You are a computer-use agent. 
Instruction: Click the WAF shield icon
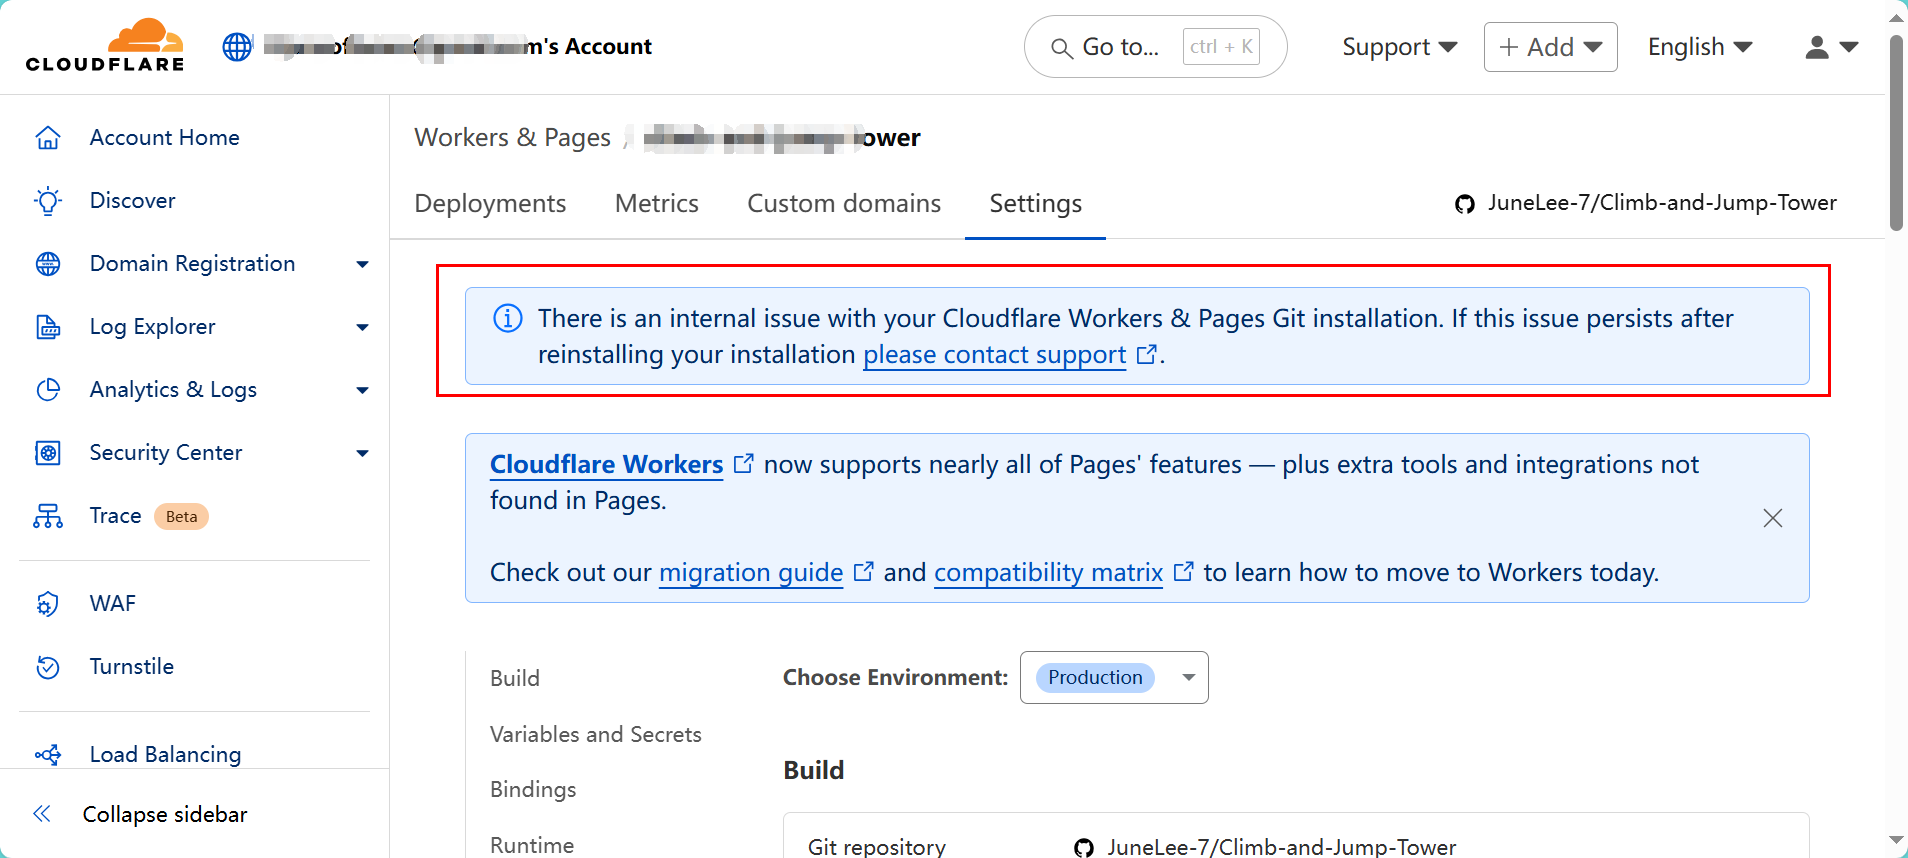click(x=48, y=604)
